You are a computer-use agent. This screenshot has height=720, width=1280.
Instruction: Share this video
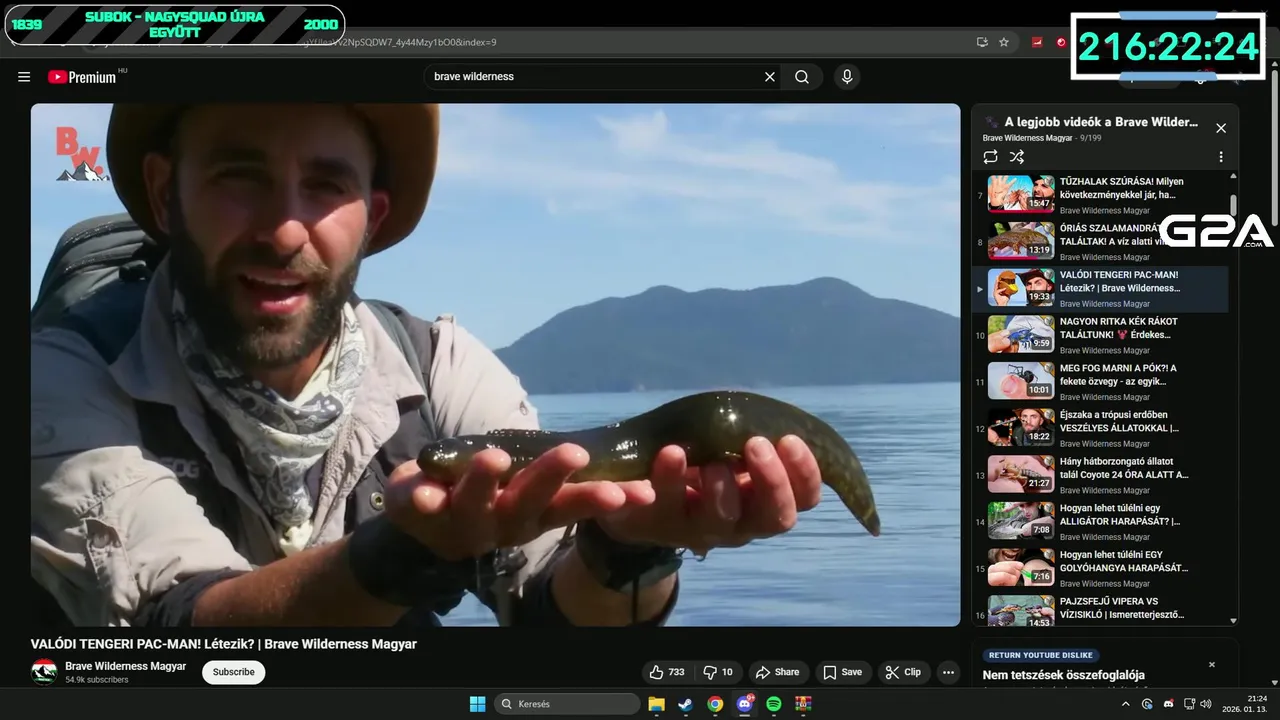(x=777, y=672)
